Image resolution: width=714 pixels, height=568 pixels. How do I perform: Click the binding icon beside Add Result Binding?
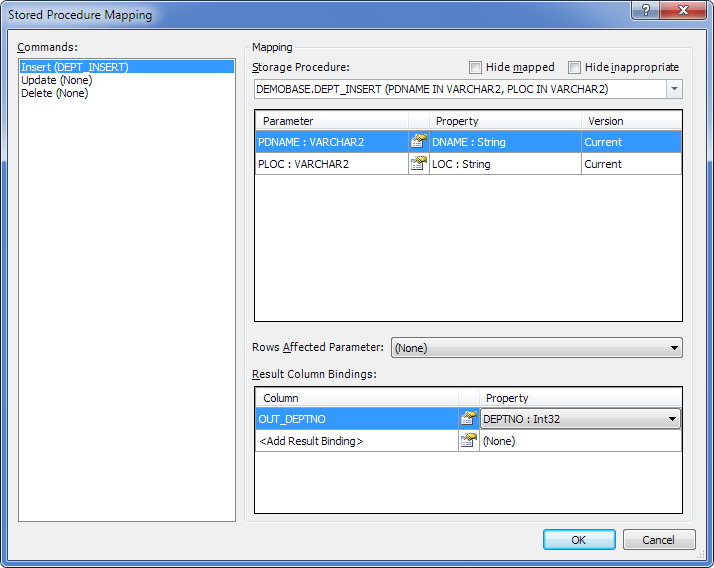point(469,440)
